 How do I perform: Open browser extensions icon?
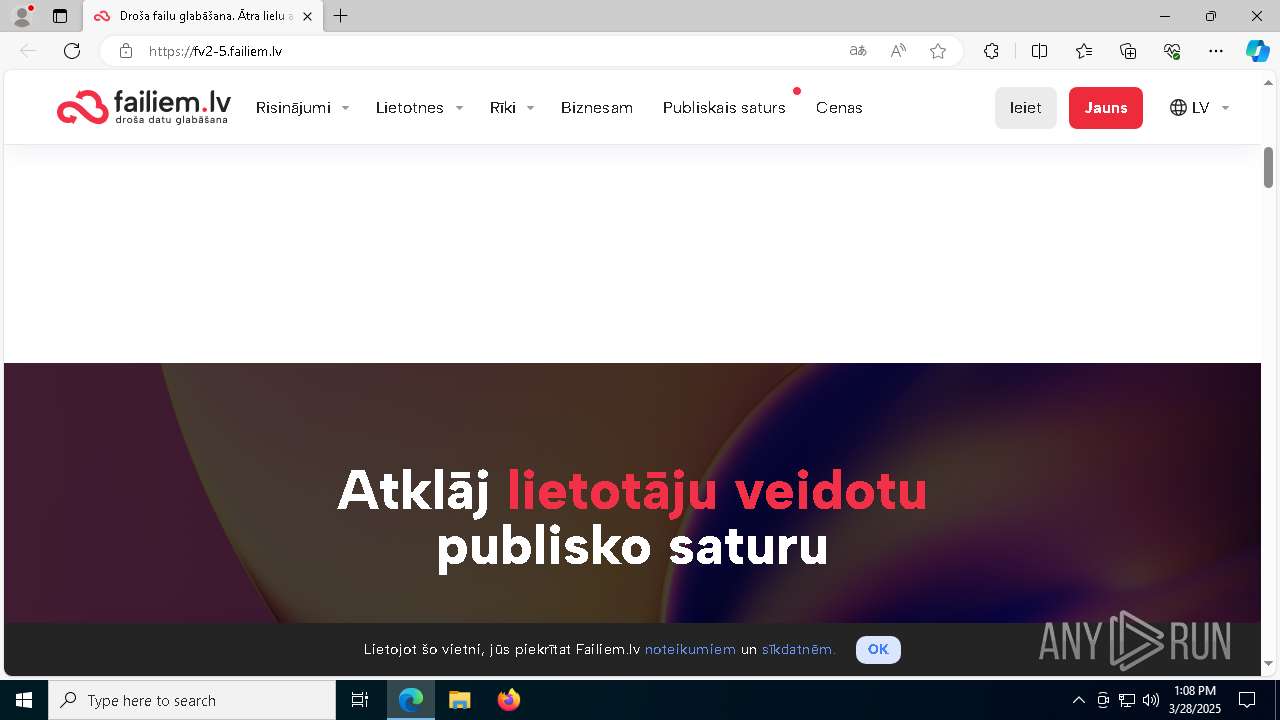point(991,51)
